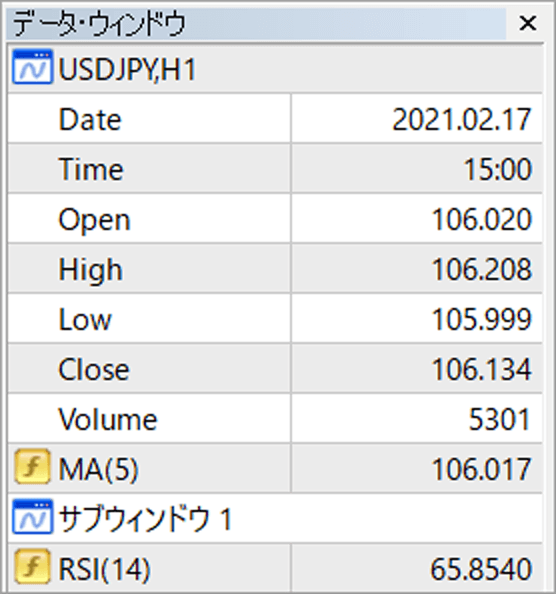Select the Close price 106.134

click(x=482, y=369)
